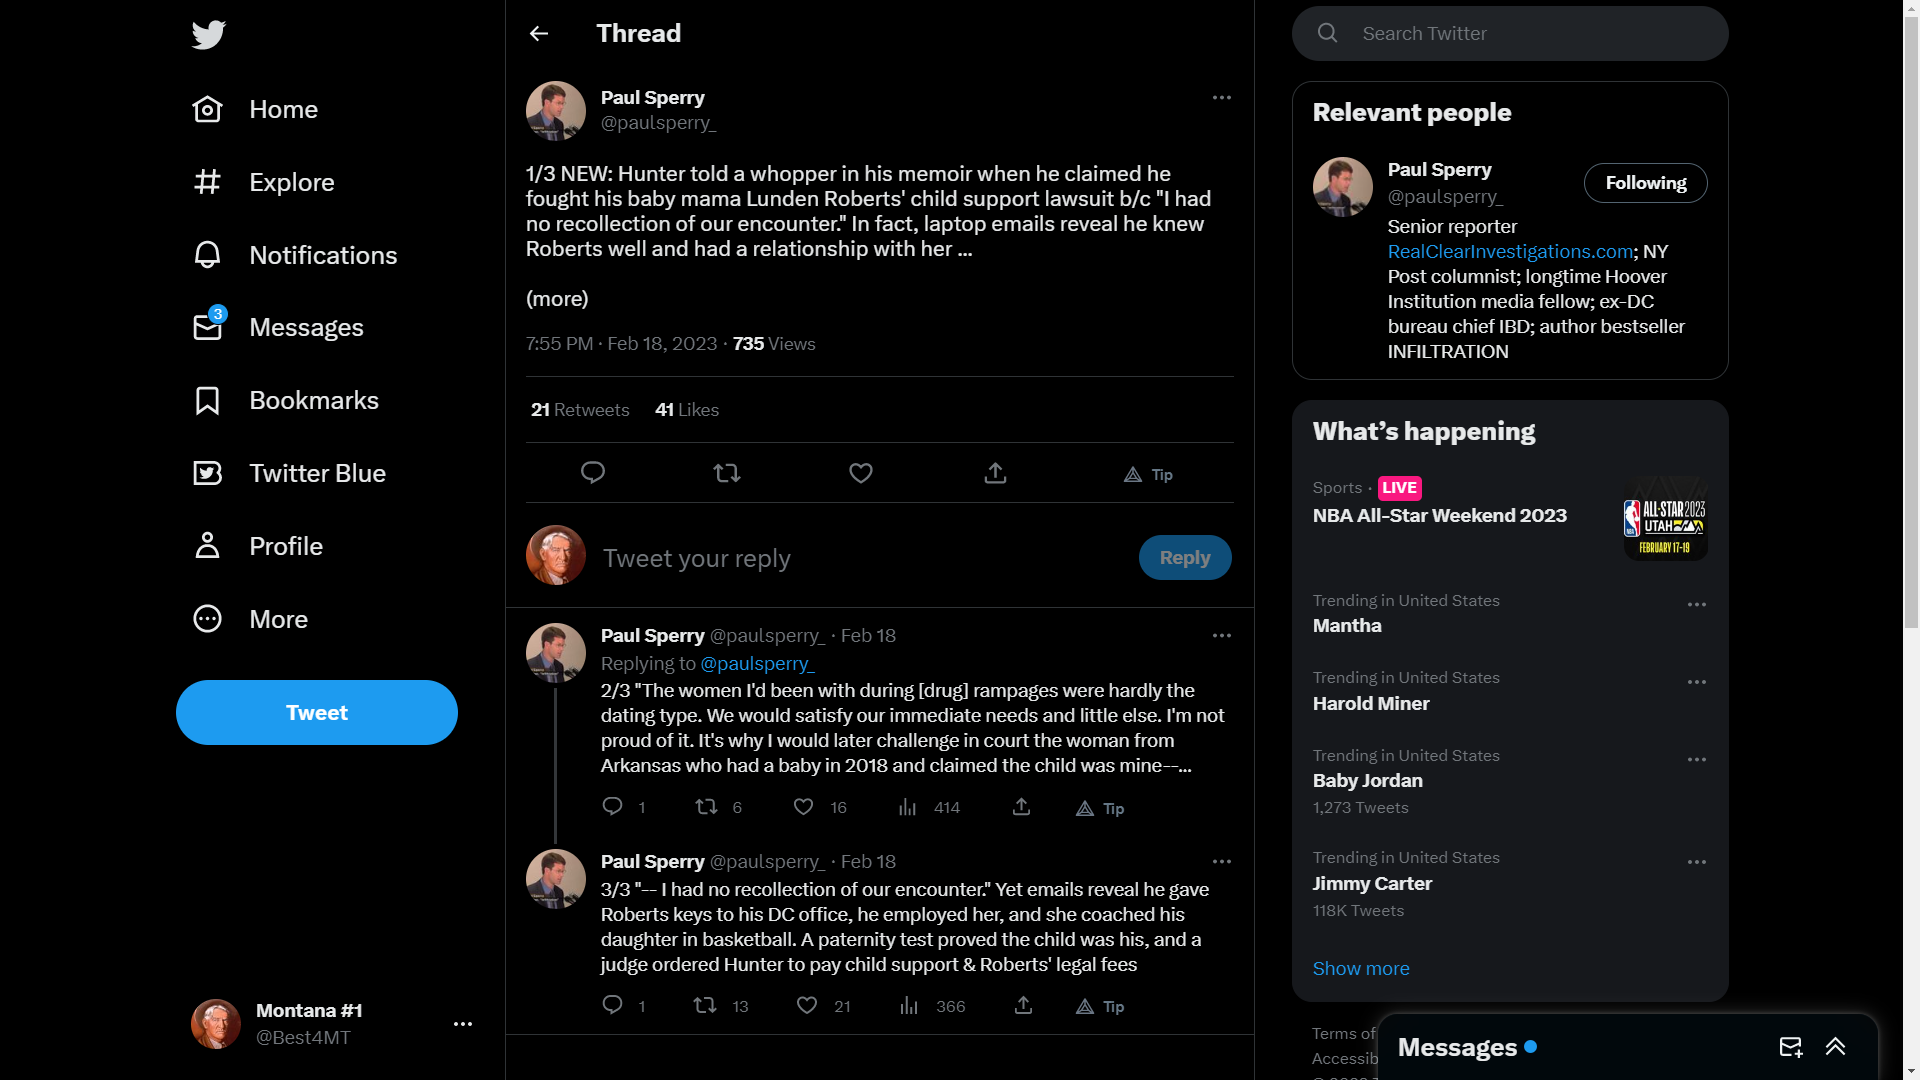
Task: Open reply bubble icon on main tweet
Action: (593, 473)
